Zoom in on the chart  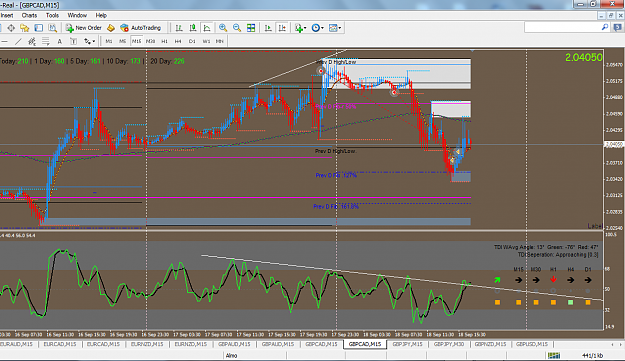(x=223, y=28)
